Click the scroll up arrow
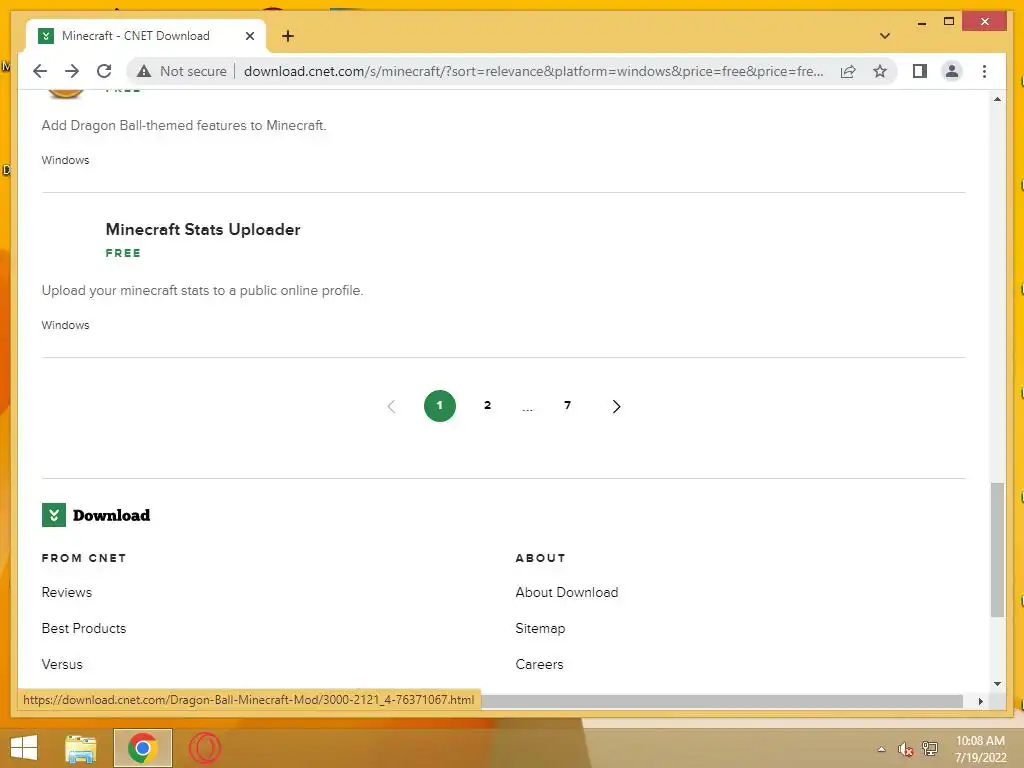This screenshot has width=1024, height=768. [997, 99]
